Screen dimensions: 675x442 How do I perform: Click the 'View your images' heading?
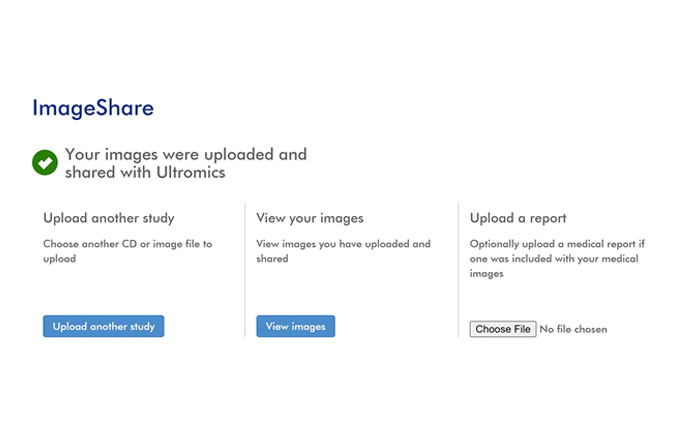pyautogui.click(x=310, y=218)
